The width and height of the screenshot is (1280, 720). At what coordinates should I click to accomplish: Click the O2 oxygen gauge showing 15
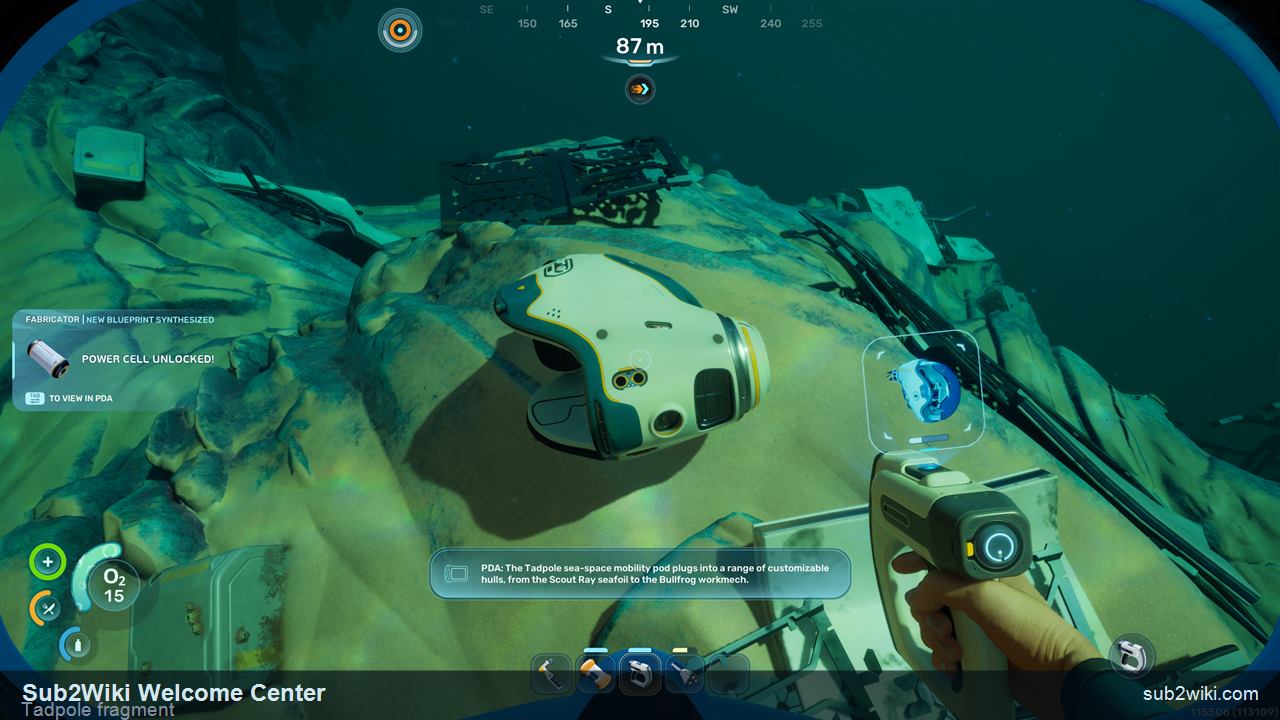point(112,586)
